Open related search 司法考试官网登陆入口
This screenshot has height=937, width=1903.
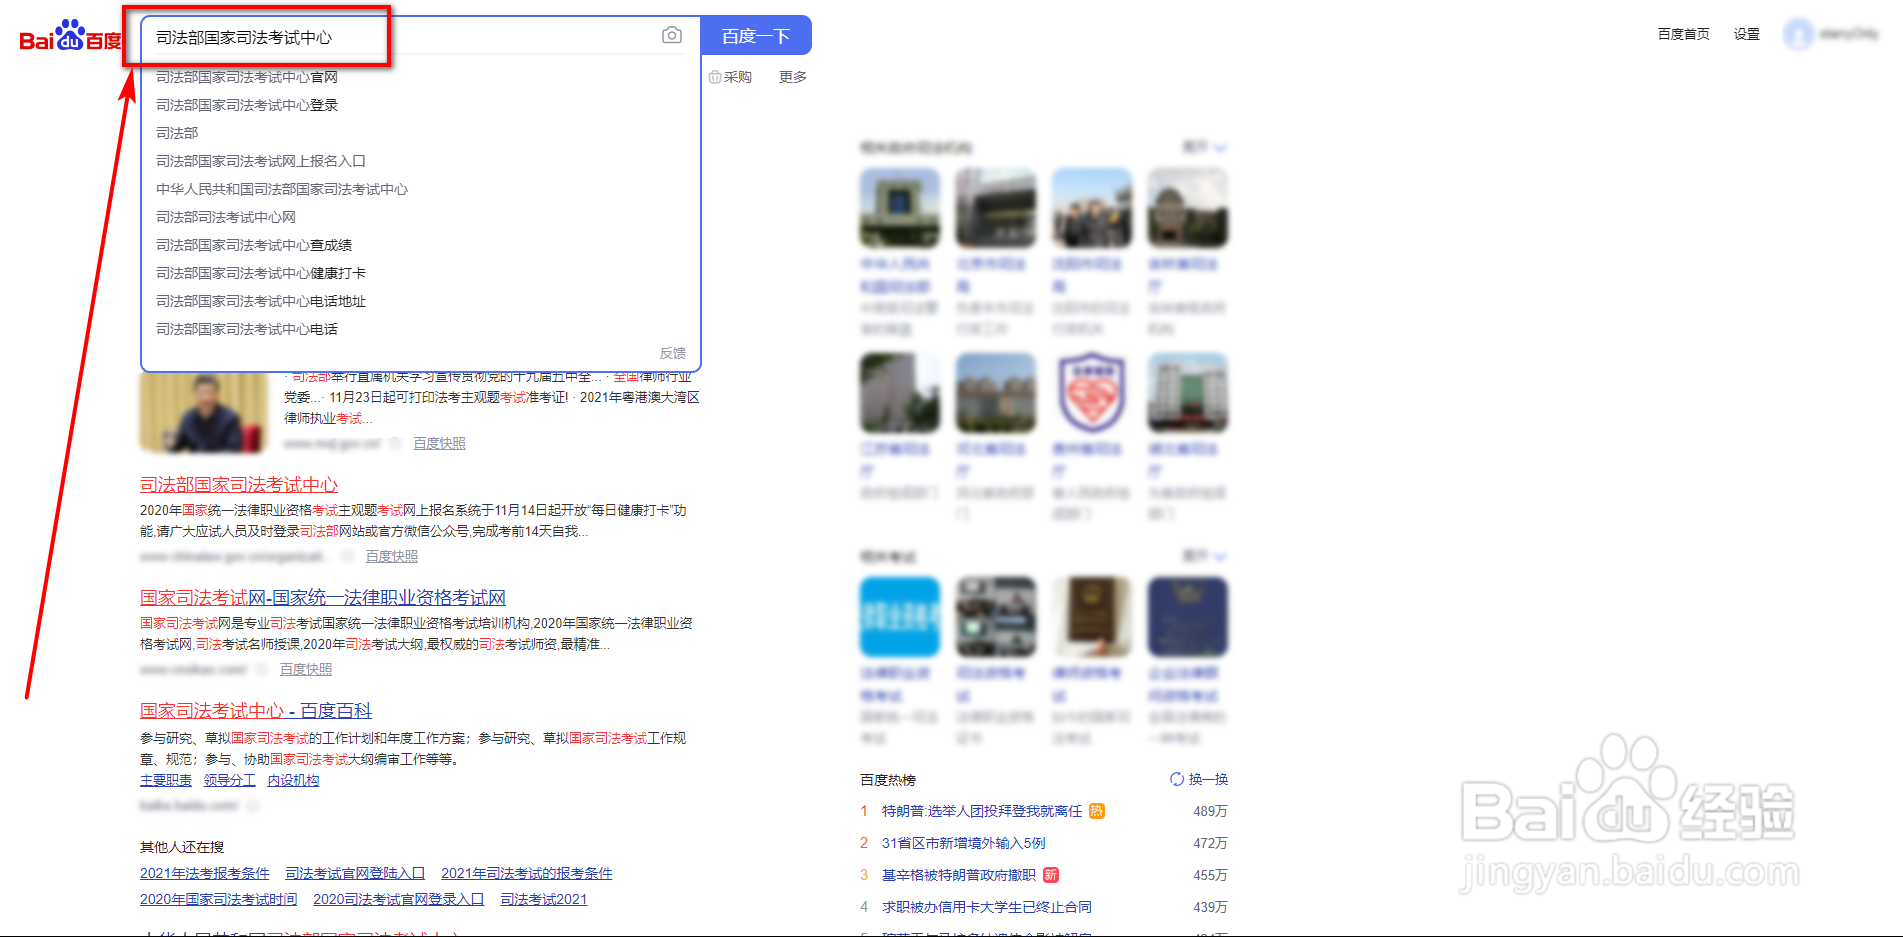[355, 873]
